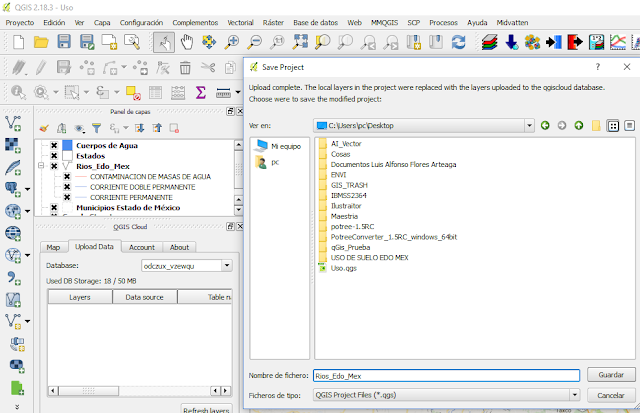
Task: Open the Database dropdown odczux_vzewqu
Action: tap(227, 266)
